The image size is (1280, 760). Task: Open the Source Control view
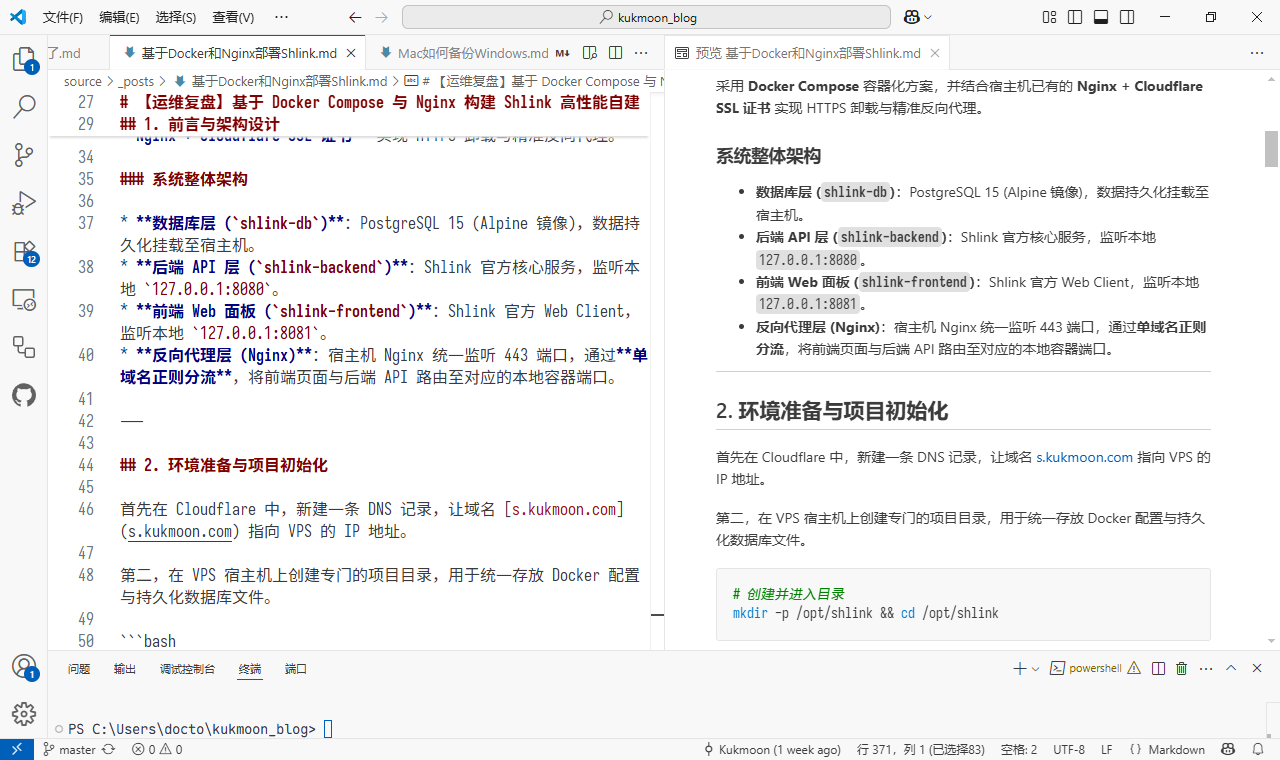pos(24,154)
